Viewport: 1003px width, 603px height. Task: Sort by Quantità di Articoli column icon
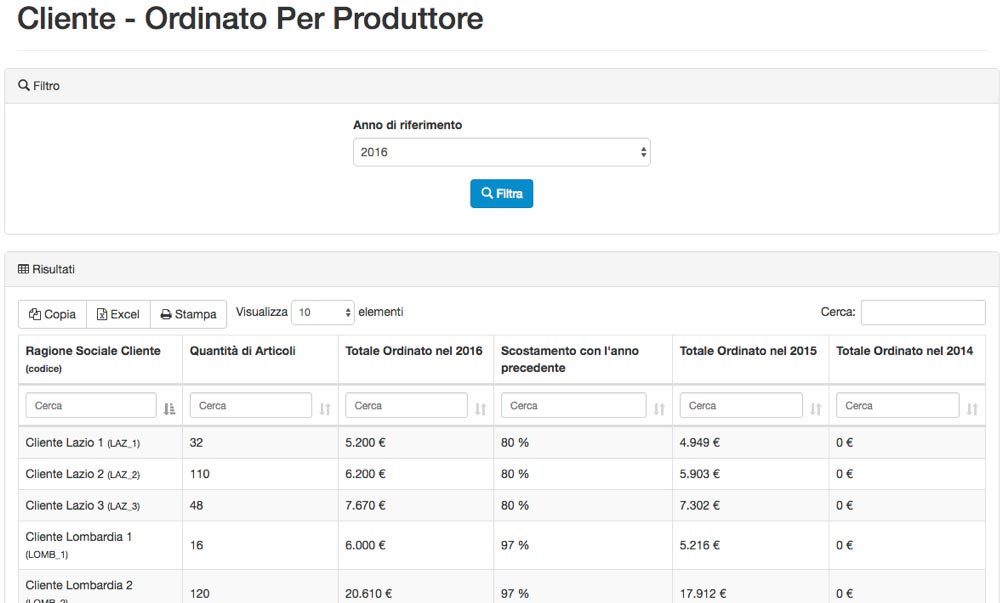pyautogui.click(x=324, y=408)
